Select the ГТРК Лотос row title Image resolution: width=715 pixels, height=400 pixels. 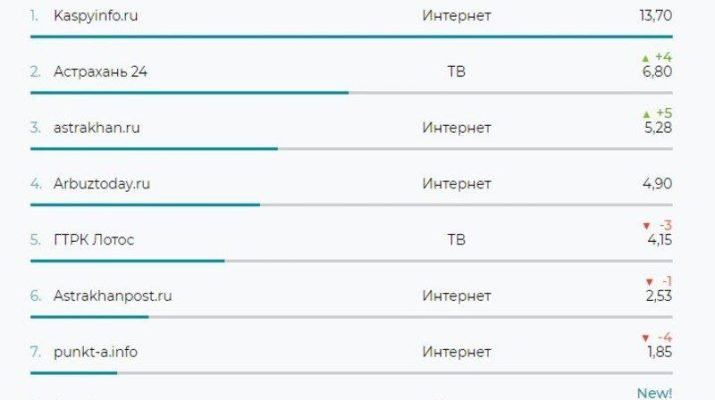pyautogui.click(x=94, y=240)
